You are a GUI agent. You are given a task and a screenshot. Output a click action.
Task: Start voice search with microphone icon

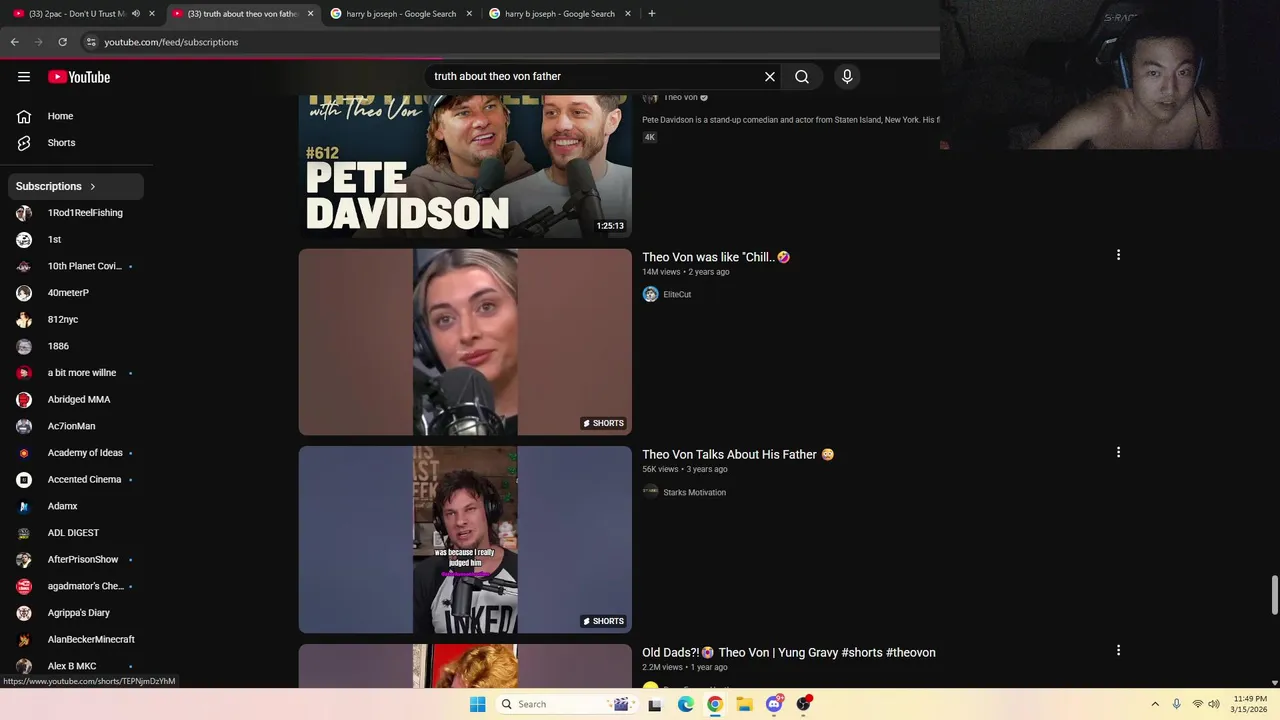[847, 76]
